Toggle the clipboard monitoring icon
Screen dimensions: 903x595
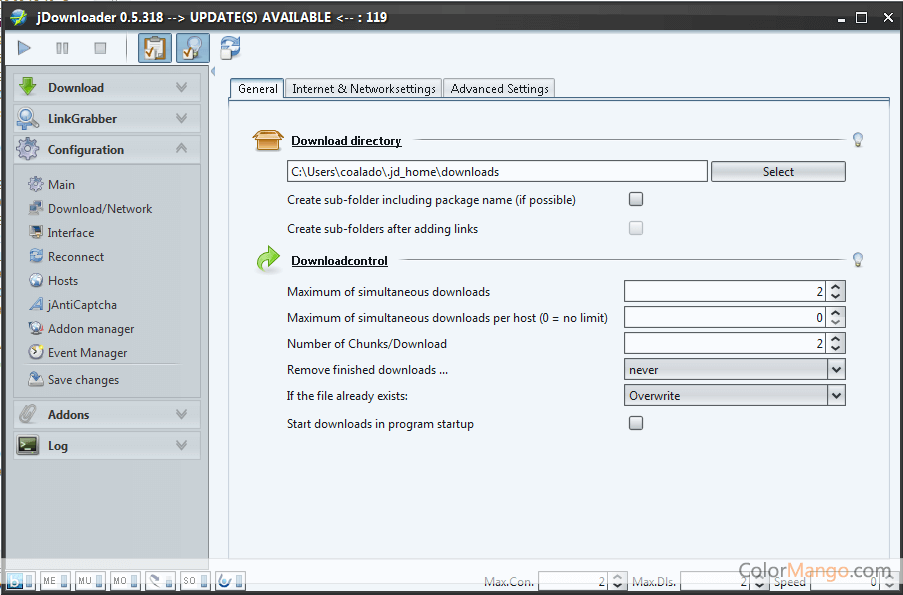click(154, 48)
